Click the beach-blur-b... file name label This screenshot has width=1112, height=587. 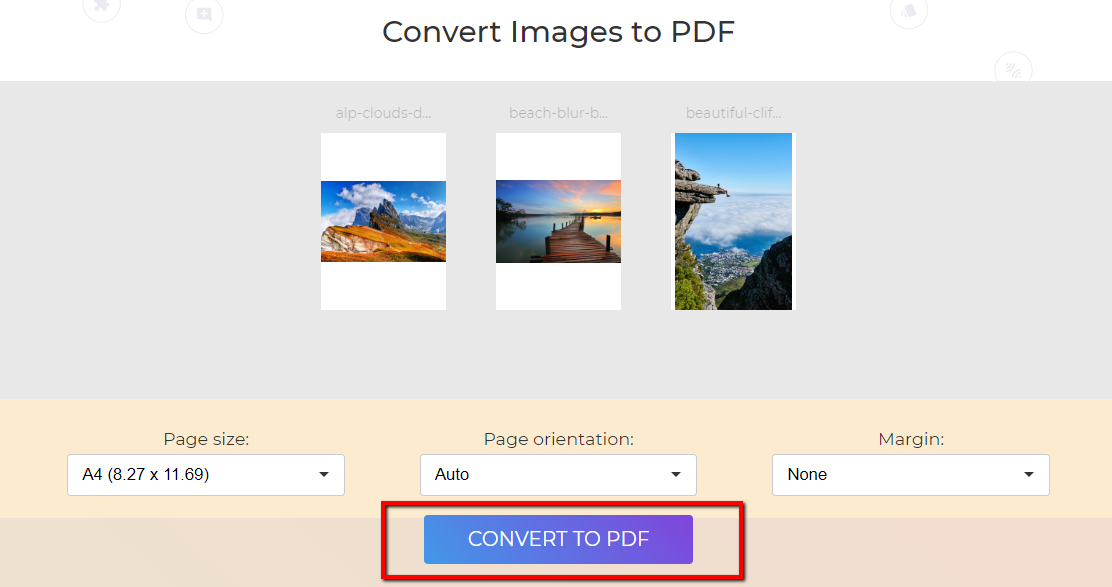coord(558,113)
